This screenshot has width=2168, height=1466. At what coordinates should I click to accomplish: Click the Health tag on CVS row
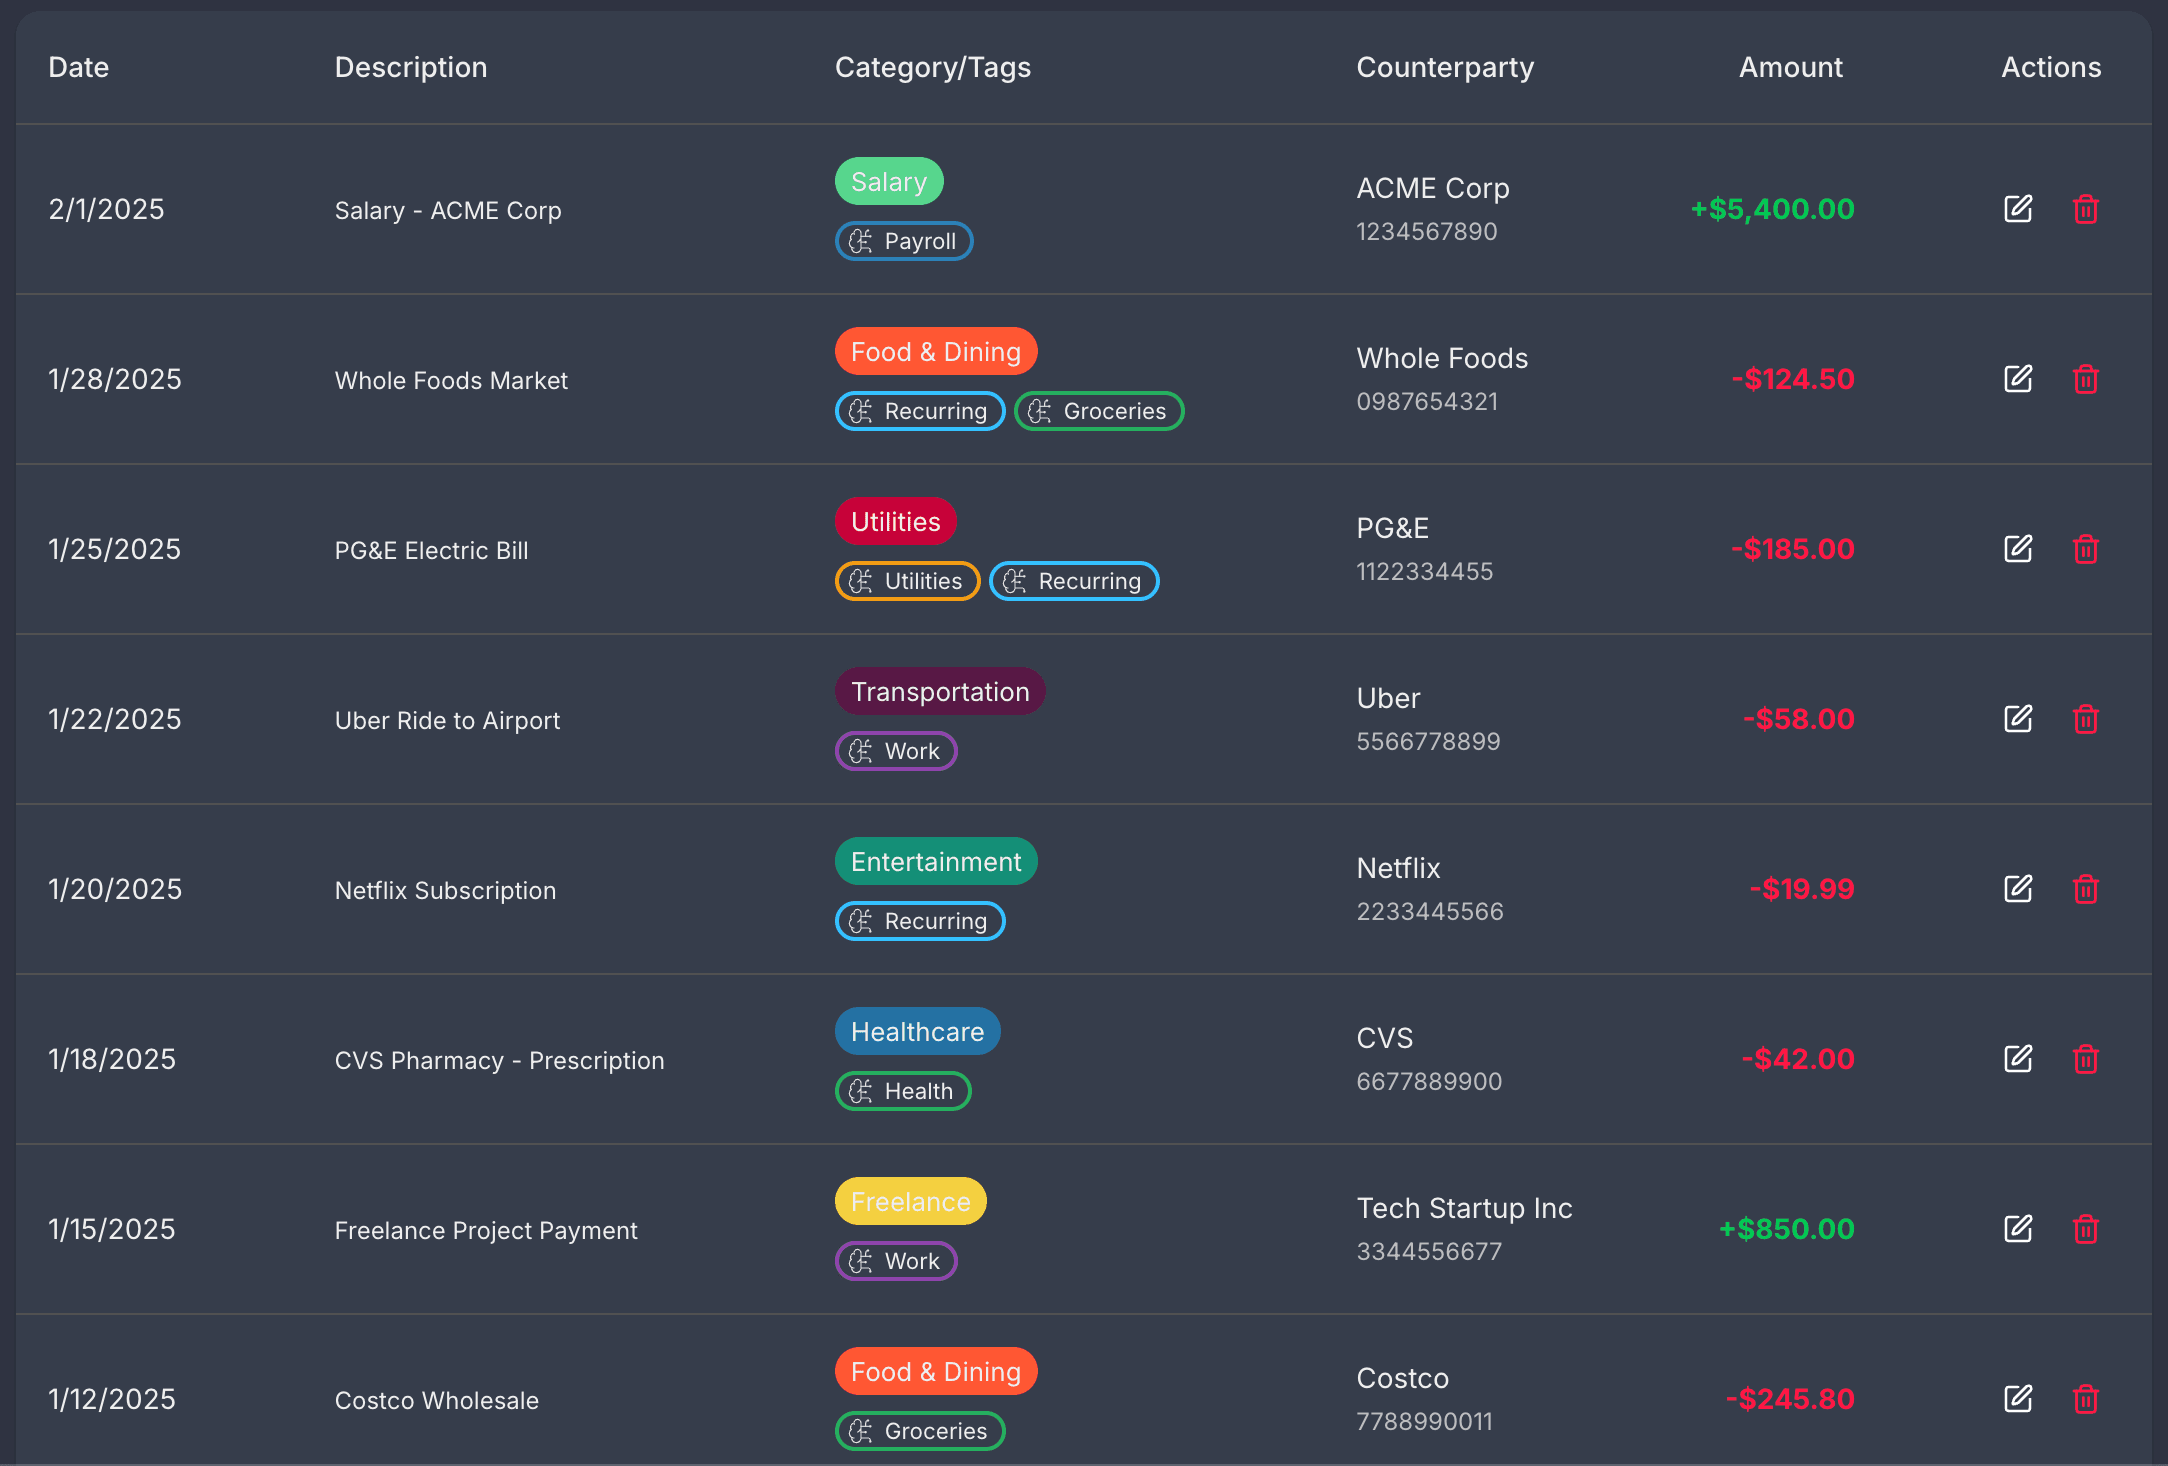point(903,1091)
